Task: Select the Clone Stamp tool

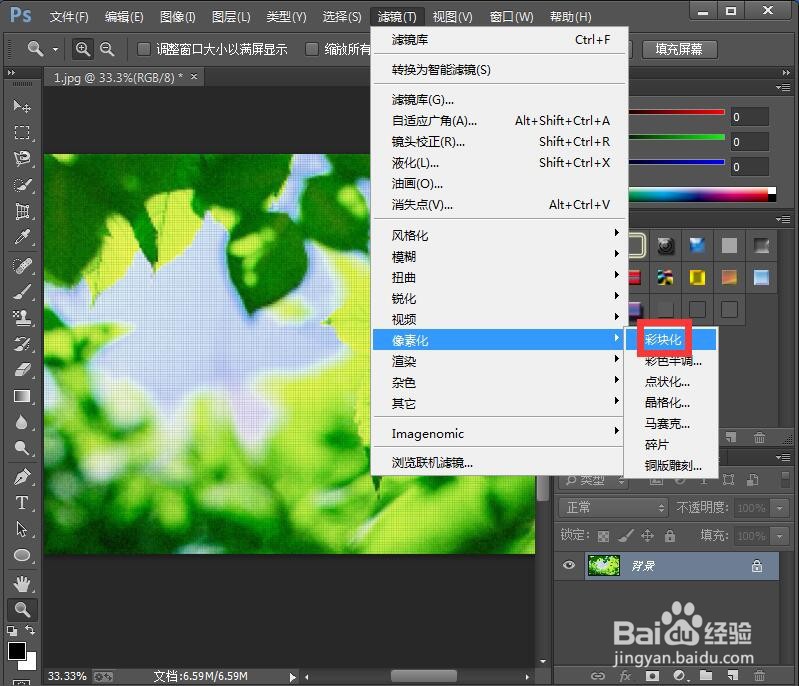Action: (21, 318)
